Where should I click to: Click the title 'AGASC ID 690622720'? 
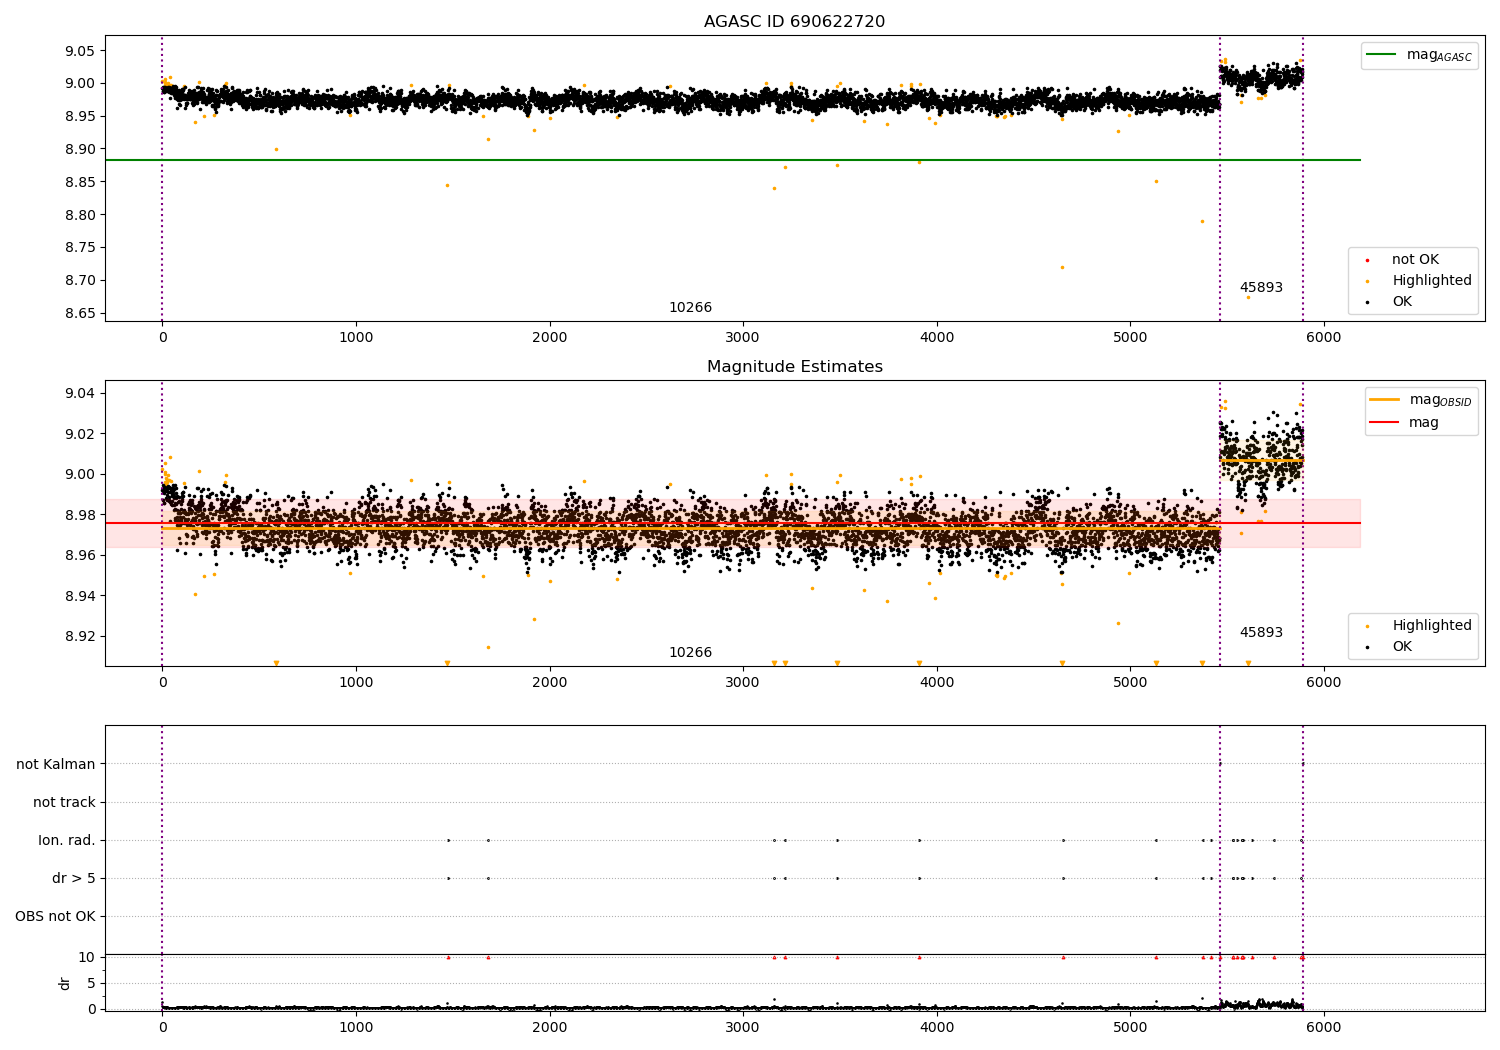click(794, 22)
